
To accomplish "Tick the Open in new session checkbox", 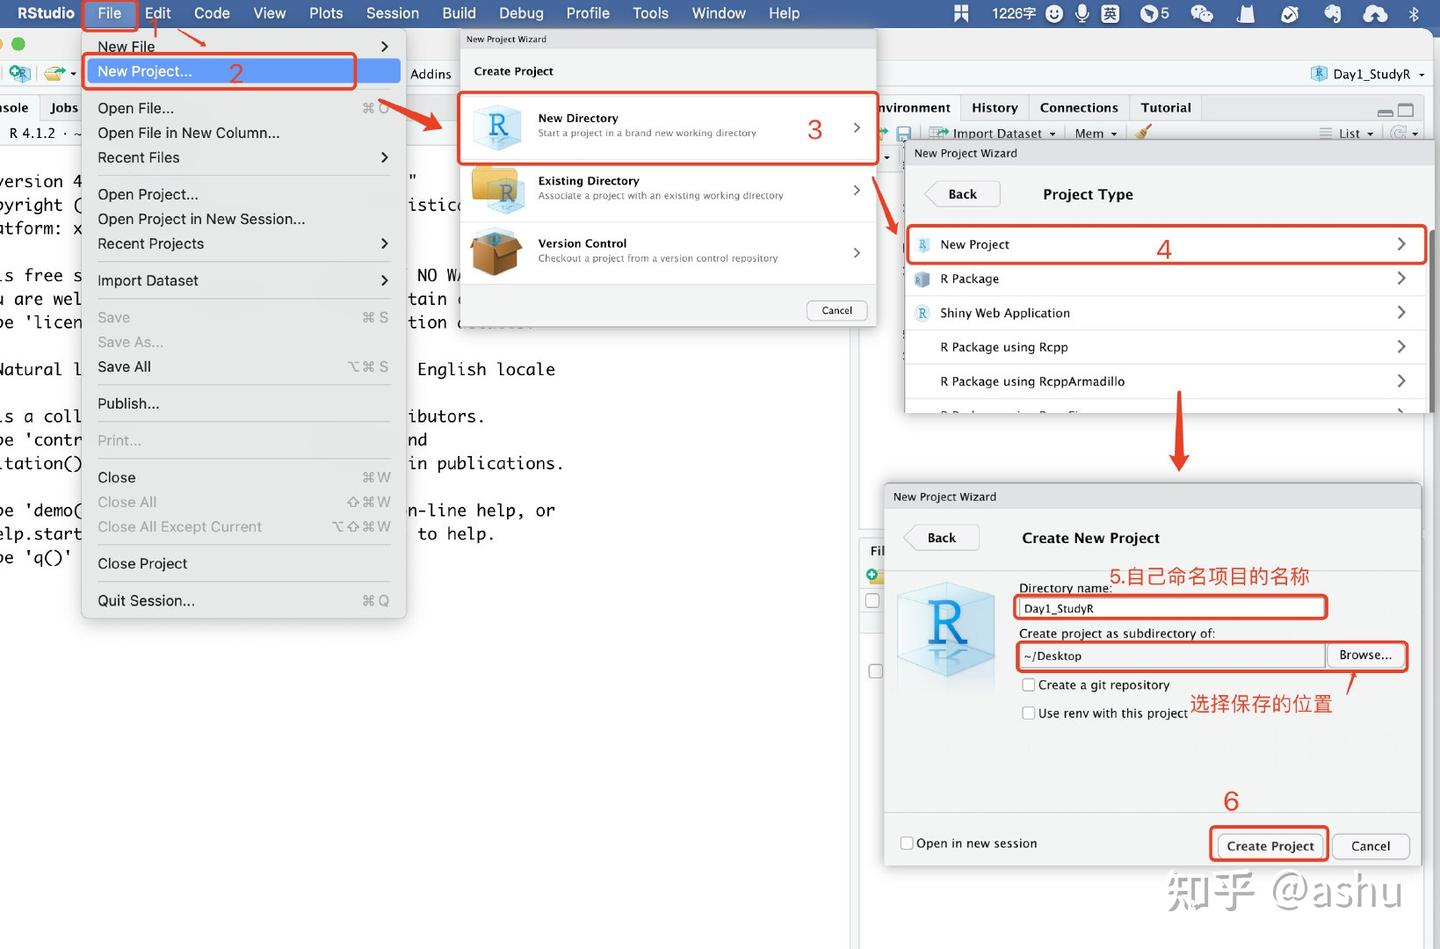I will point(907,843).
